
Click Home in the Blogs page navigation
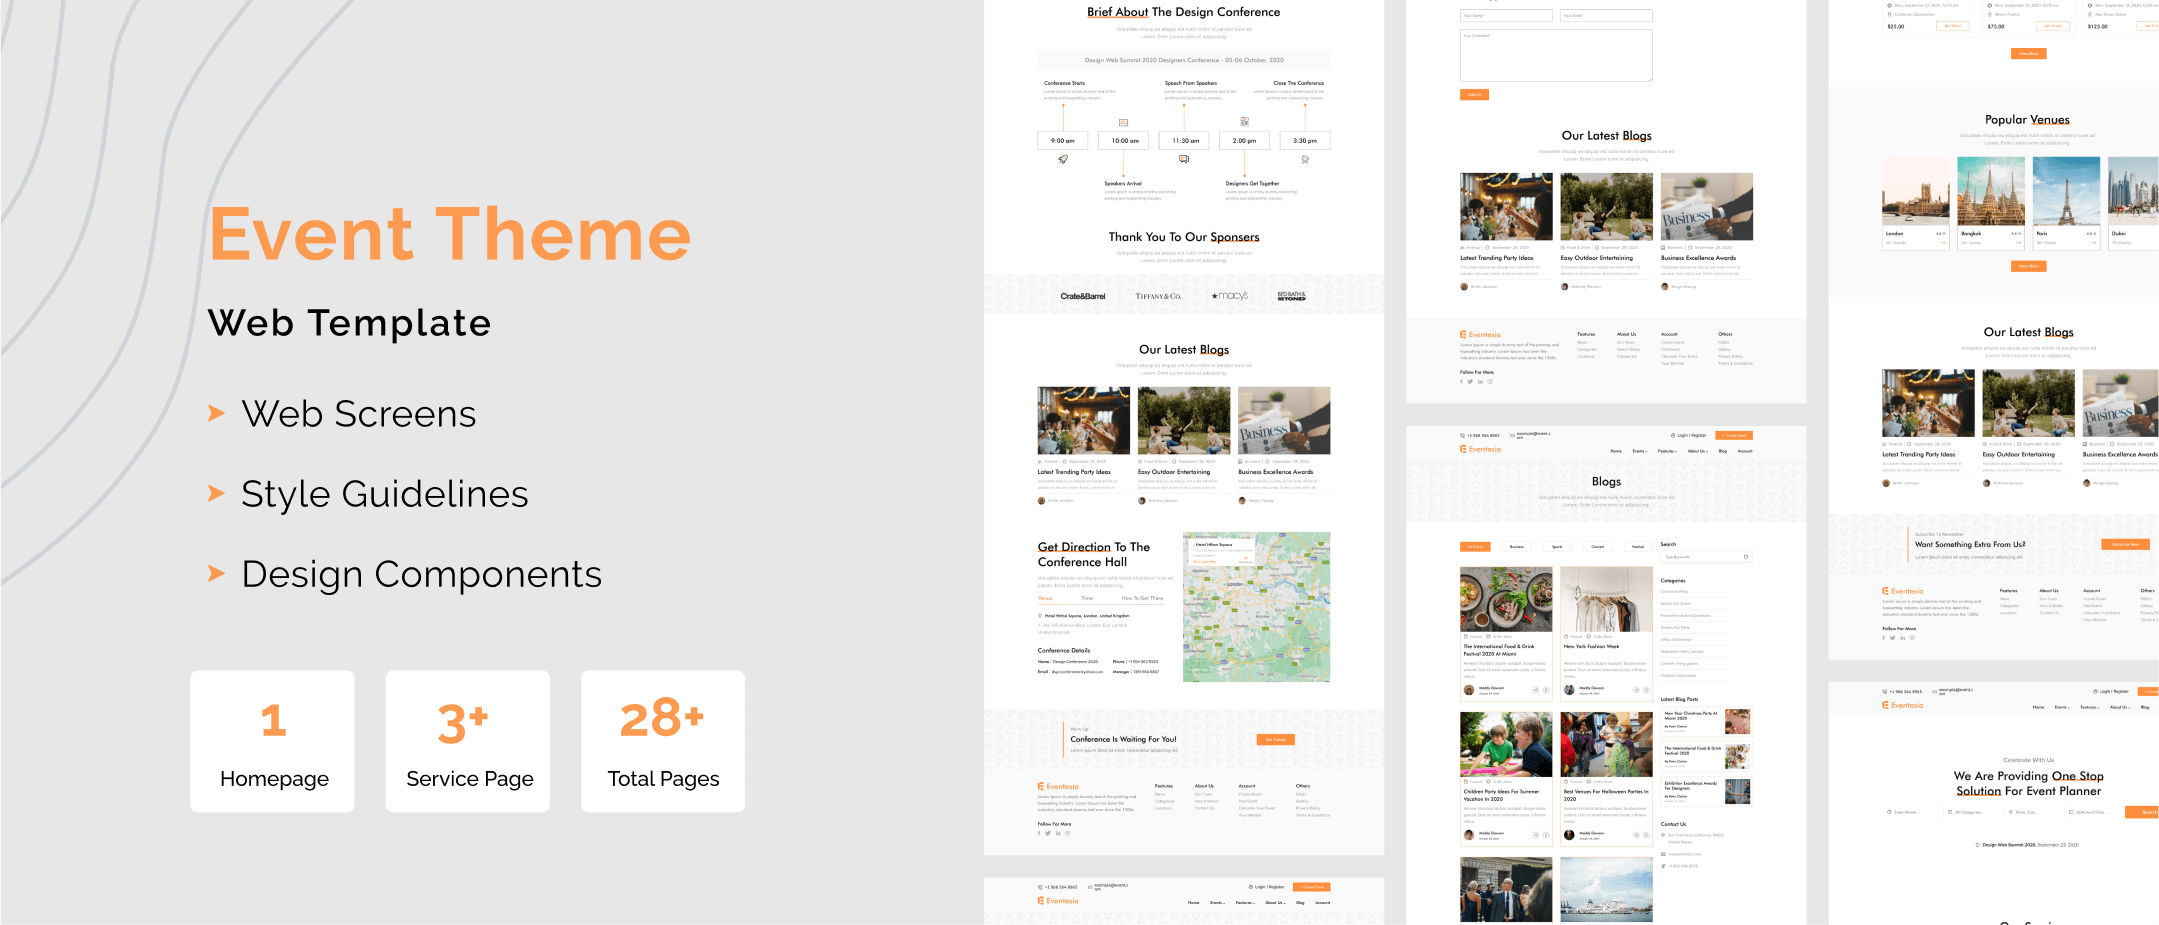[x=1616, y=451]
